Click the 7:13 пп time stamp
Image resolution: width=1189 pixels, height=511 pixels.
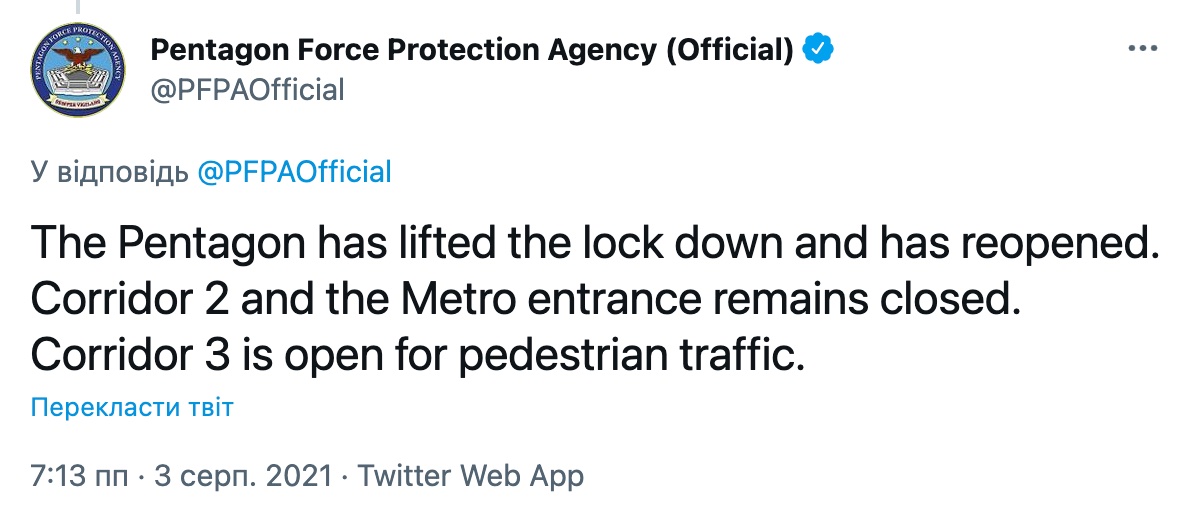tap(79, 476)
